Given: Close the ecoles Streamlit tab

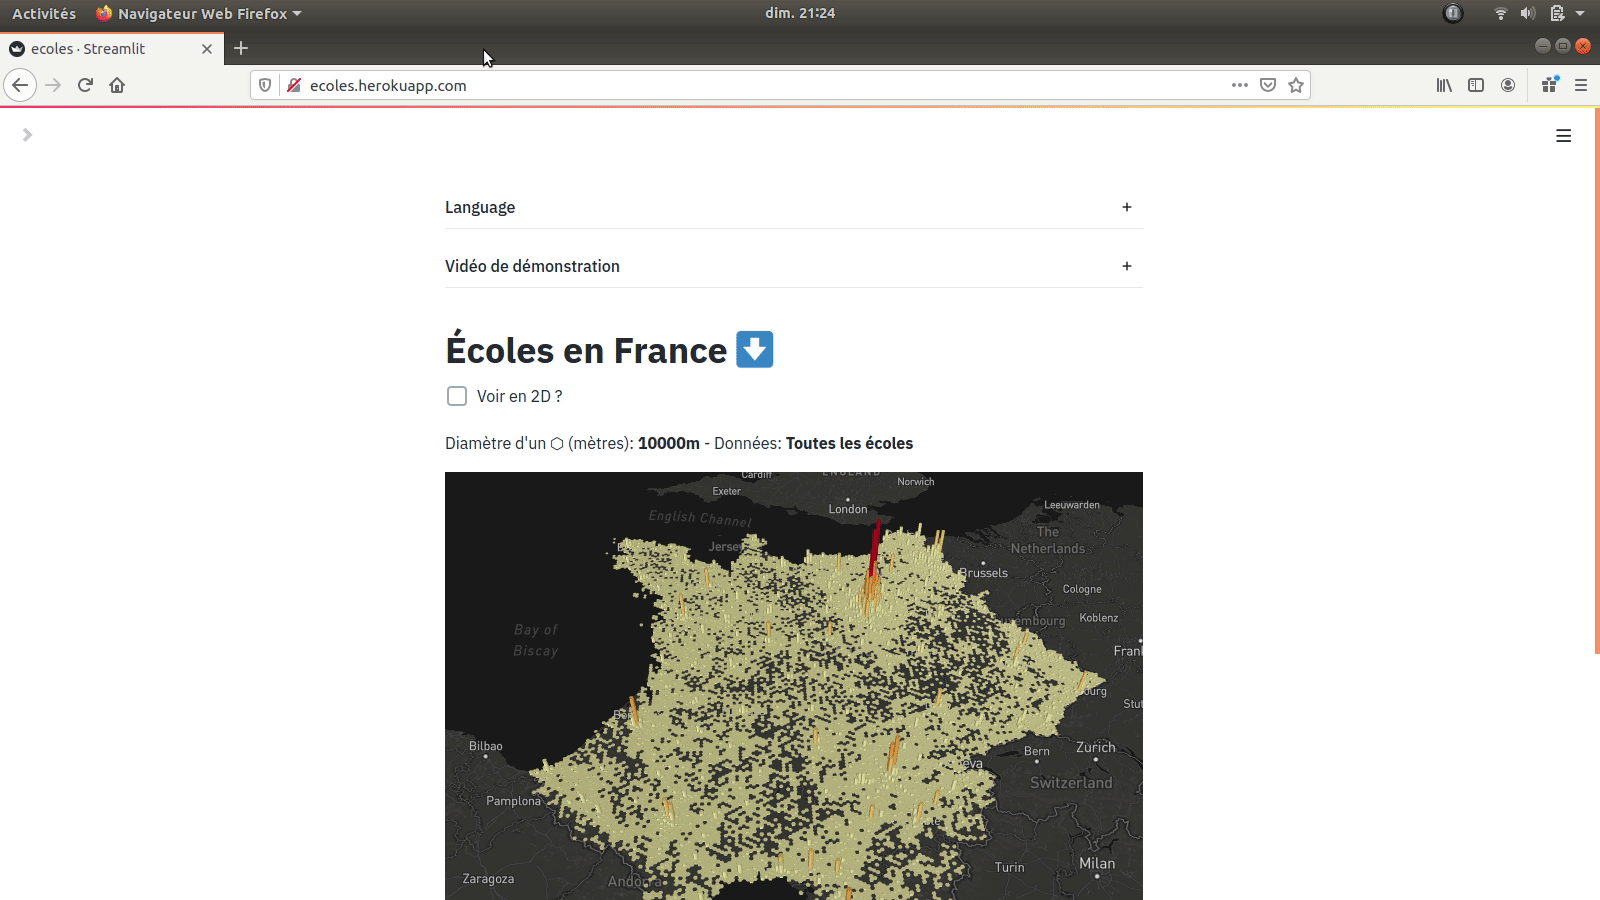Looking at the screenshot, I should (207, 48).
